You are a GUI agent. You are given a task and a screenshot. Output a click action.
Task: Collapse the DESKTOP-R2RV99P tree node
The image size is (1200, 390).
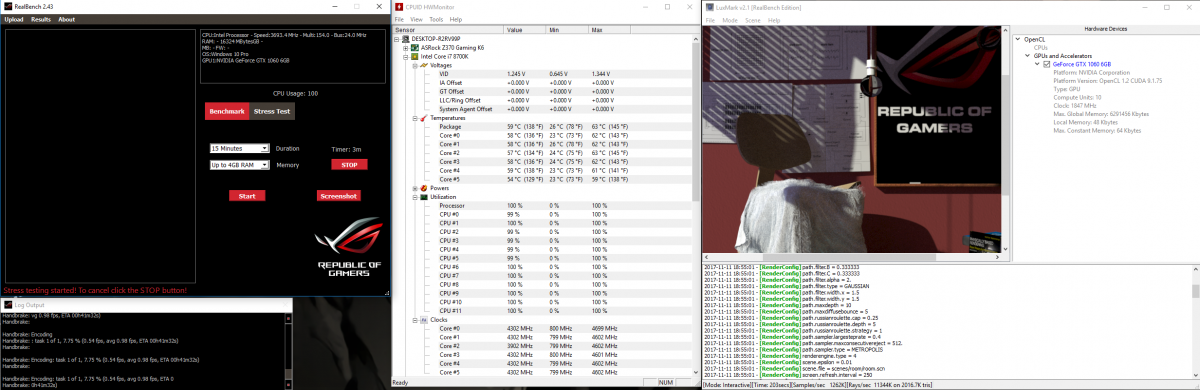pos(398,39)
